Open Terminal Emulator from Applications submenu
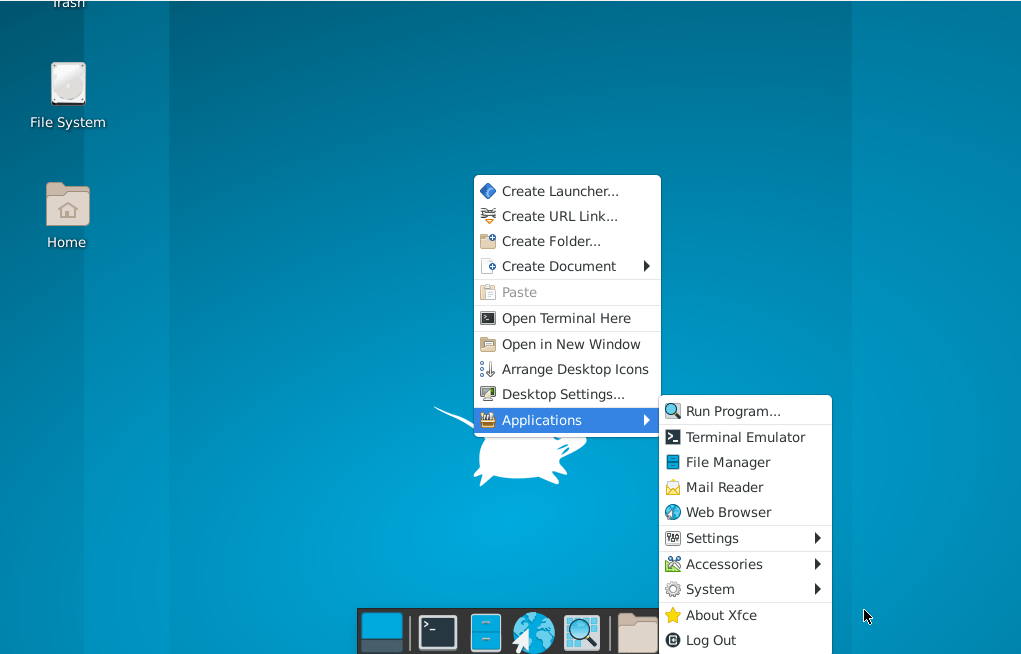 [746, 437]
